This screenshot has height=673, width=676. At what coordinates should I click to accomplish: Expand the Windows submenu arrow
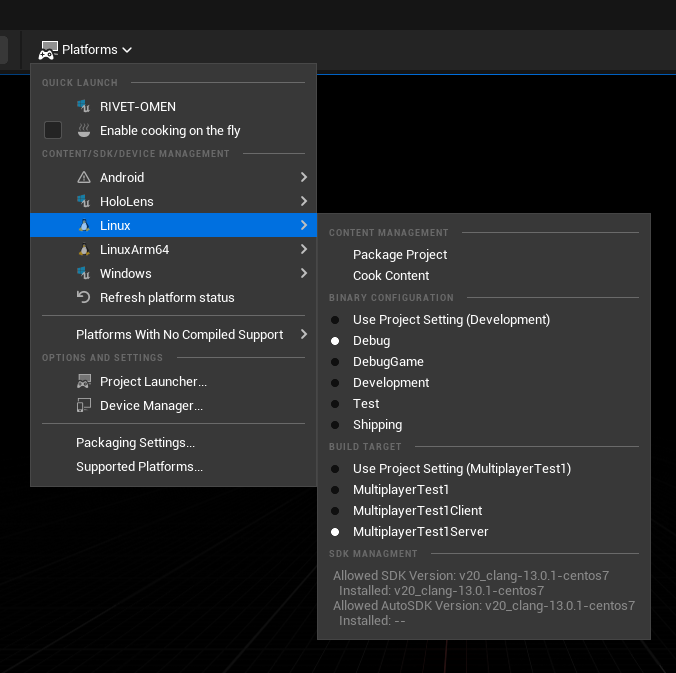click(303, 274)
